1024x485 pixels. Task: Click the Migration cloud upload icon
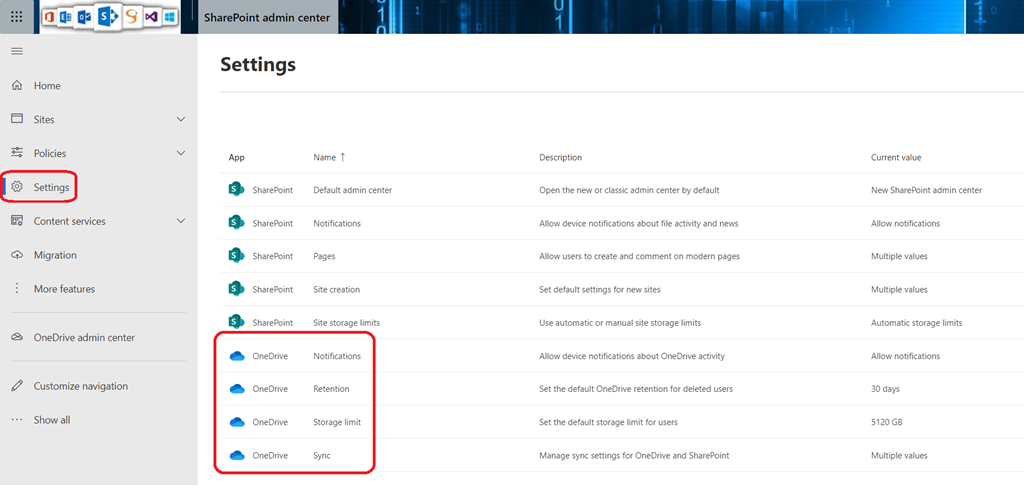coord(17,255)
